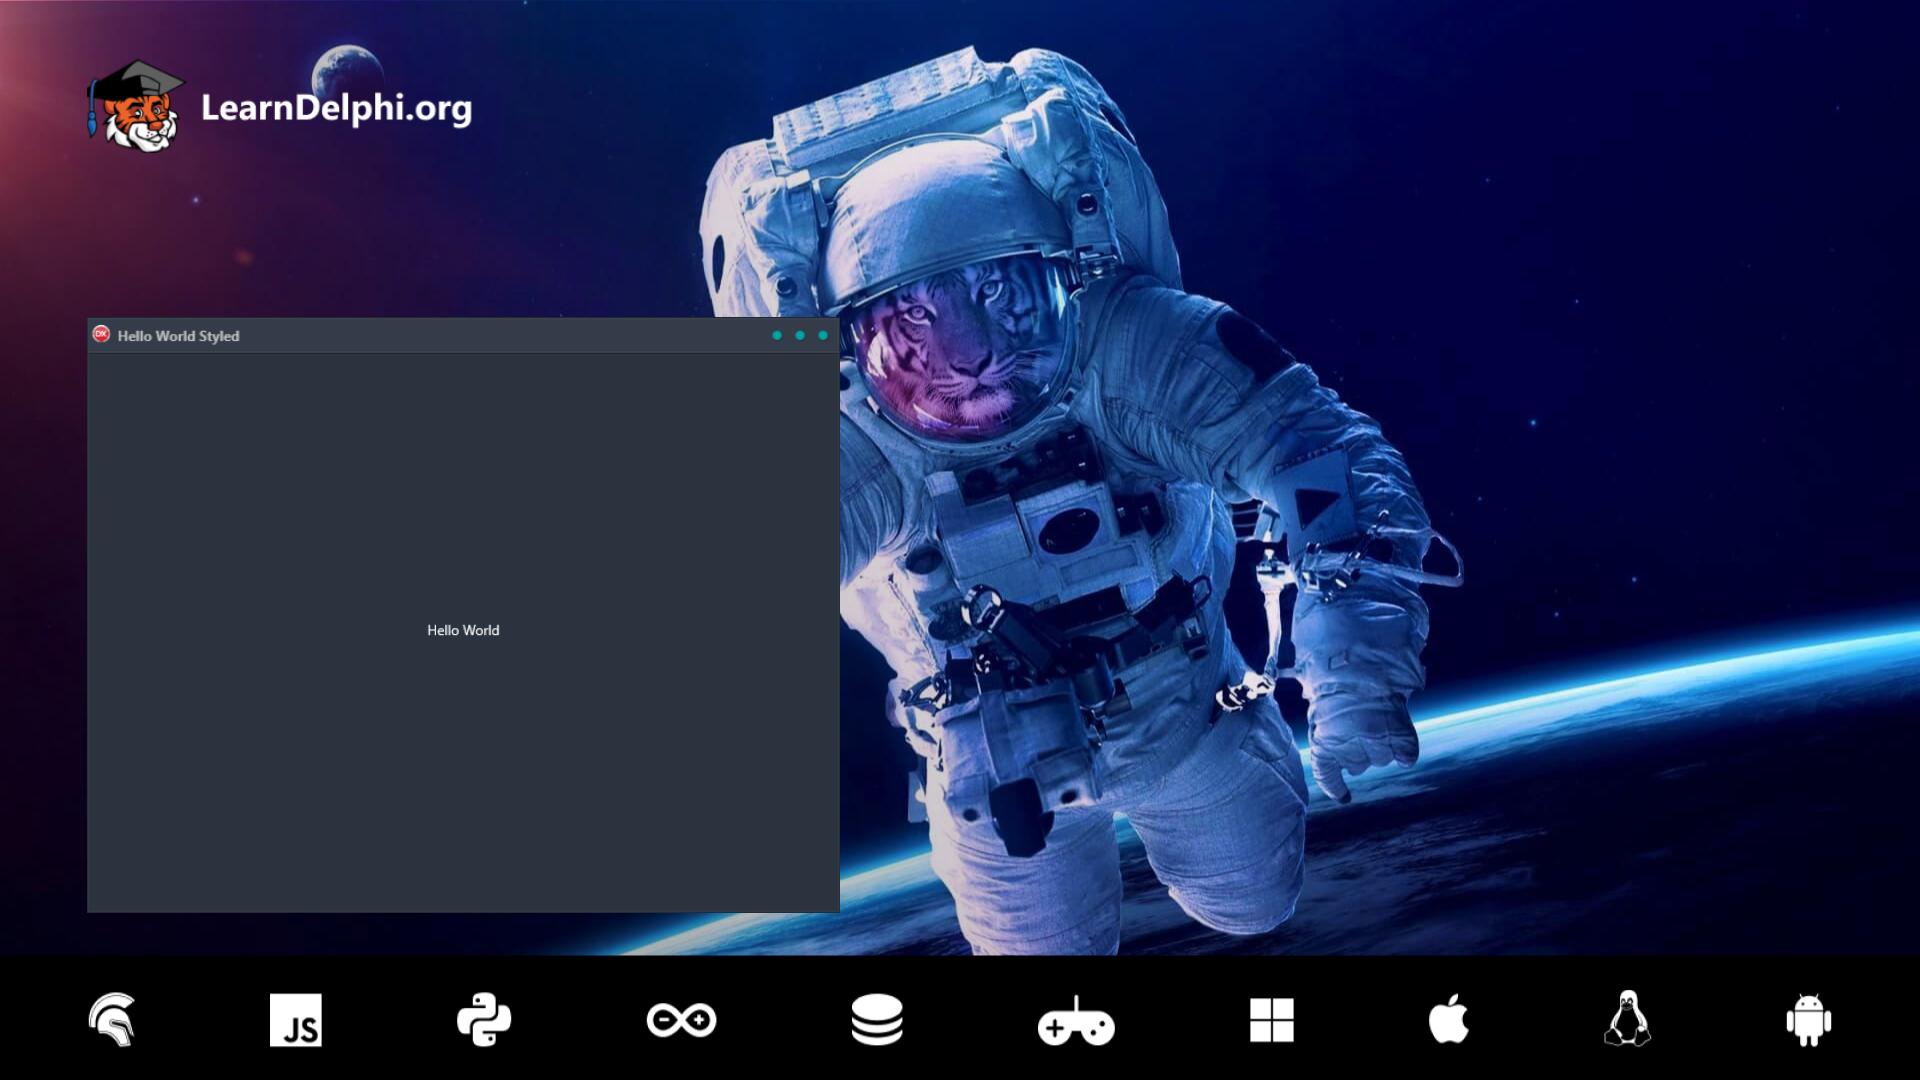Click the game controller icon
The image size is (1920, 1080).
pos(1075,1020)
